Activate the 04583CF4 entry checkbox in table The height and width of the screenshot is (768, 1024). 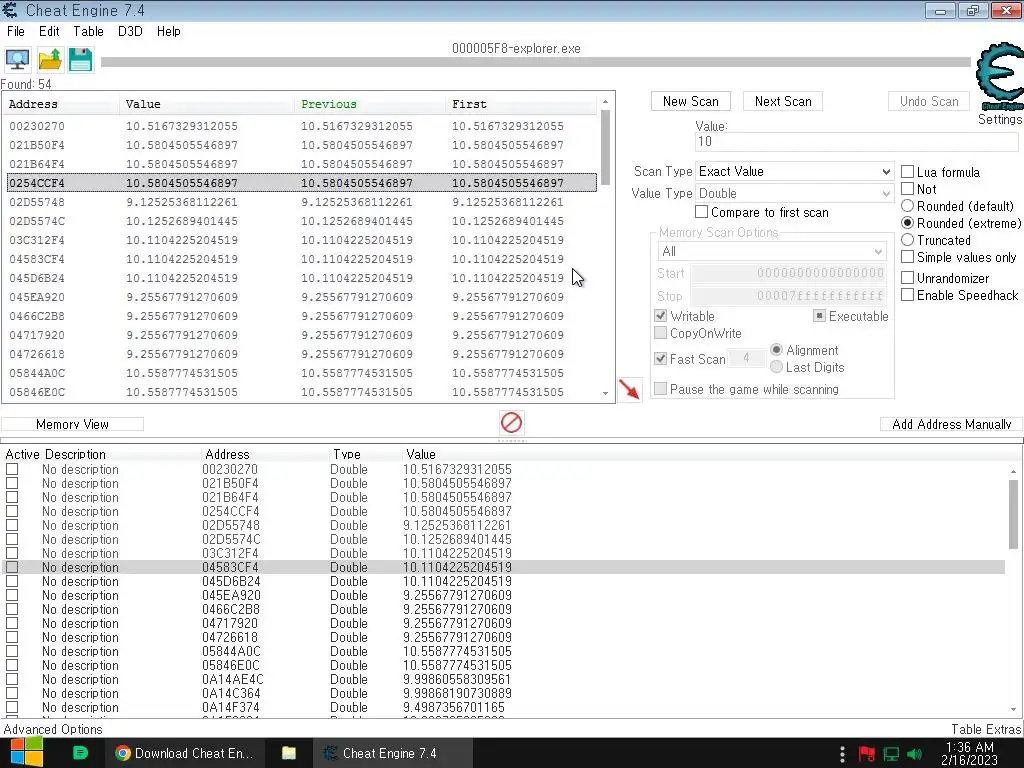click(x=12, y=568)
